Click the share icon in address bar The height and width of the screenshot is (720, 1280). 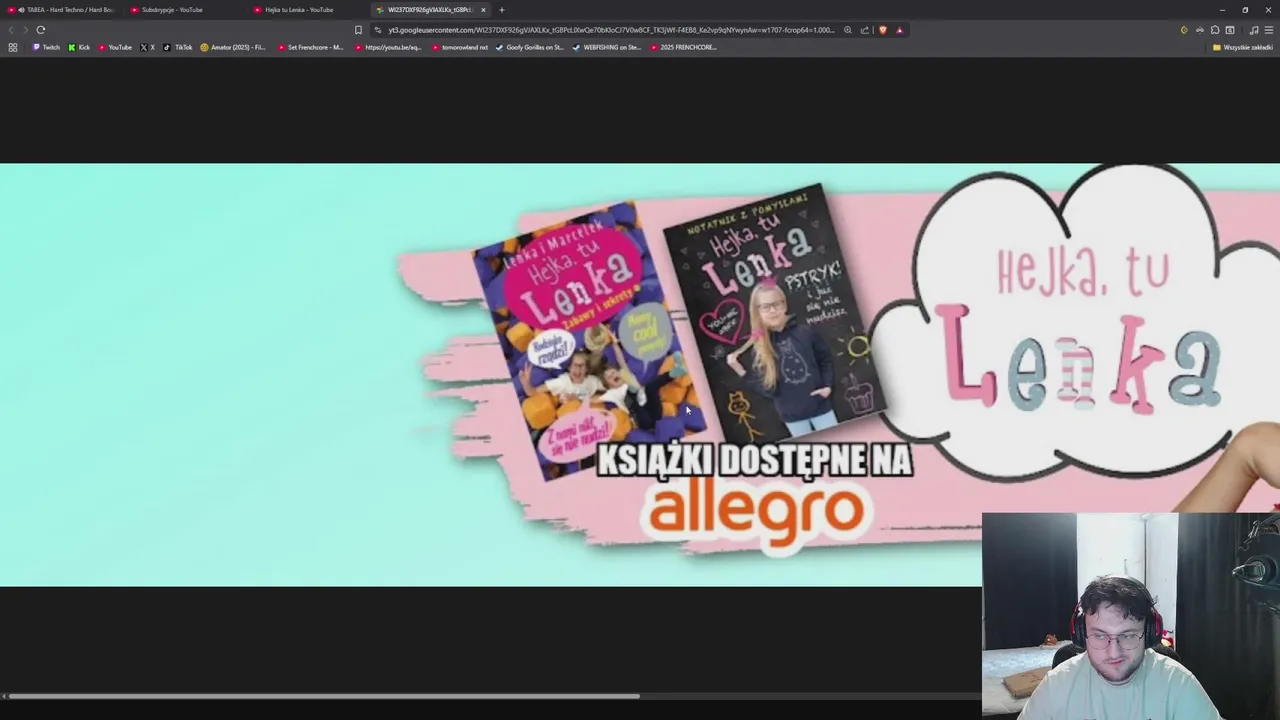[x=865, y=30]
